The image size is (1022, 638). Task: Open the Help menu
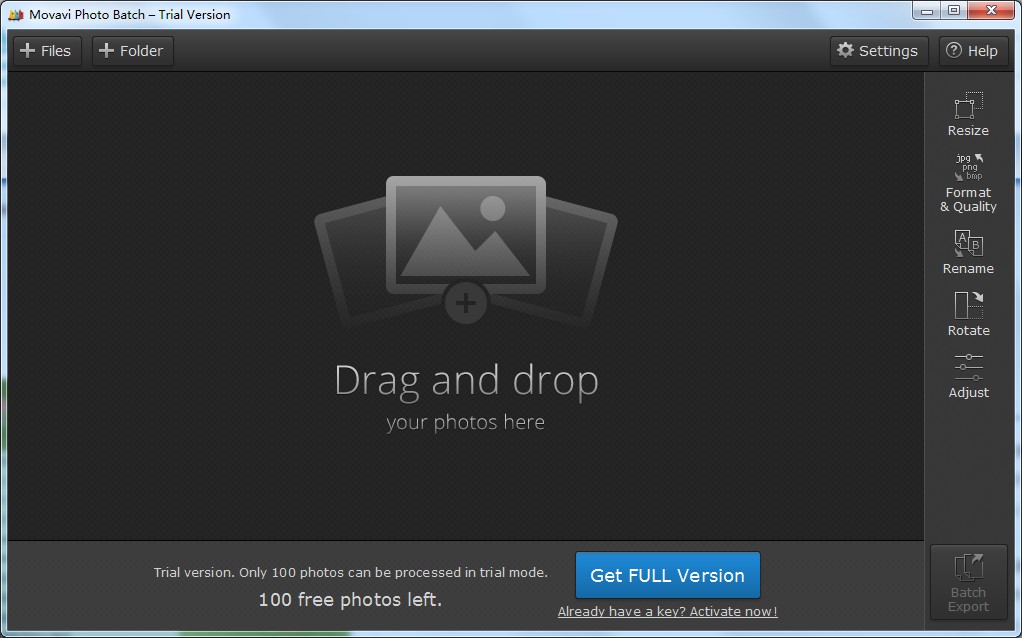click(x=972, y=51)
